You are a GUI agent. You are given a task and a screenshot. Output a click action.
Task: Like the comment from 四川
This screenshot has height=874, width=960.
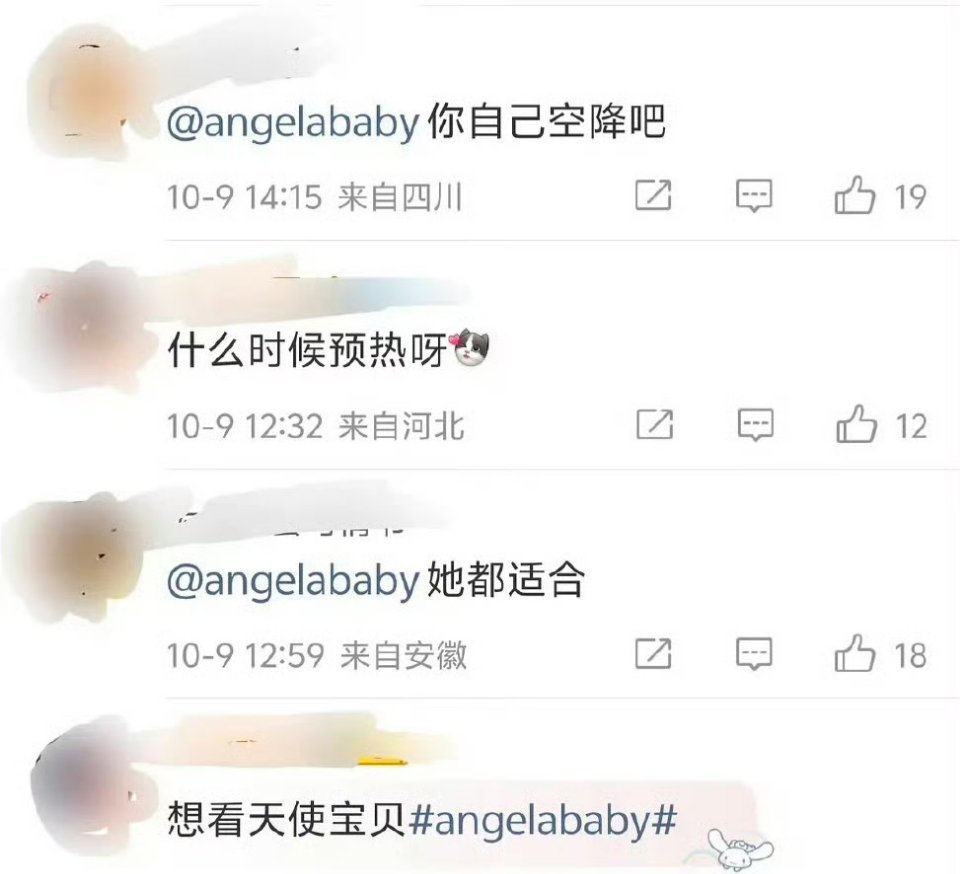coord(854,195)
